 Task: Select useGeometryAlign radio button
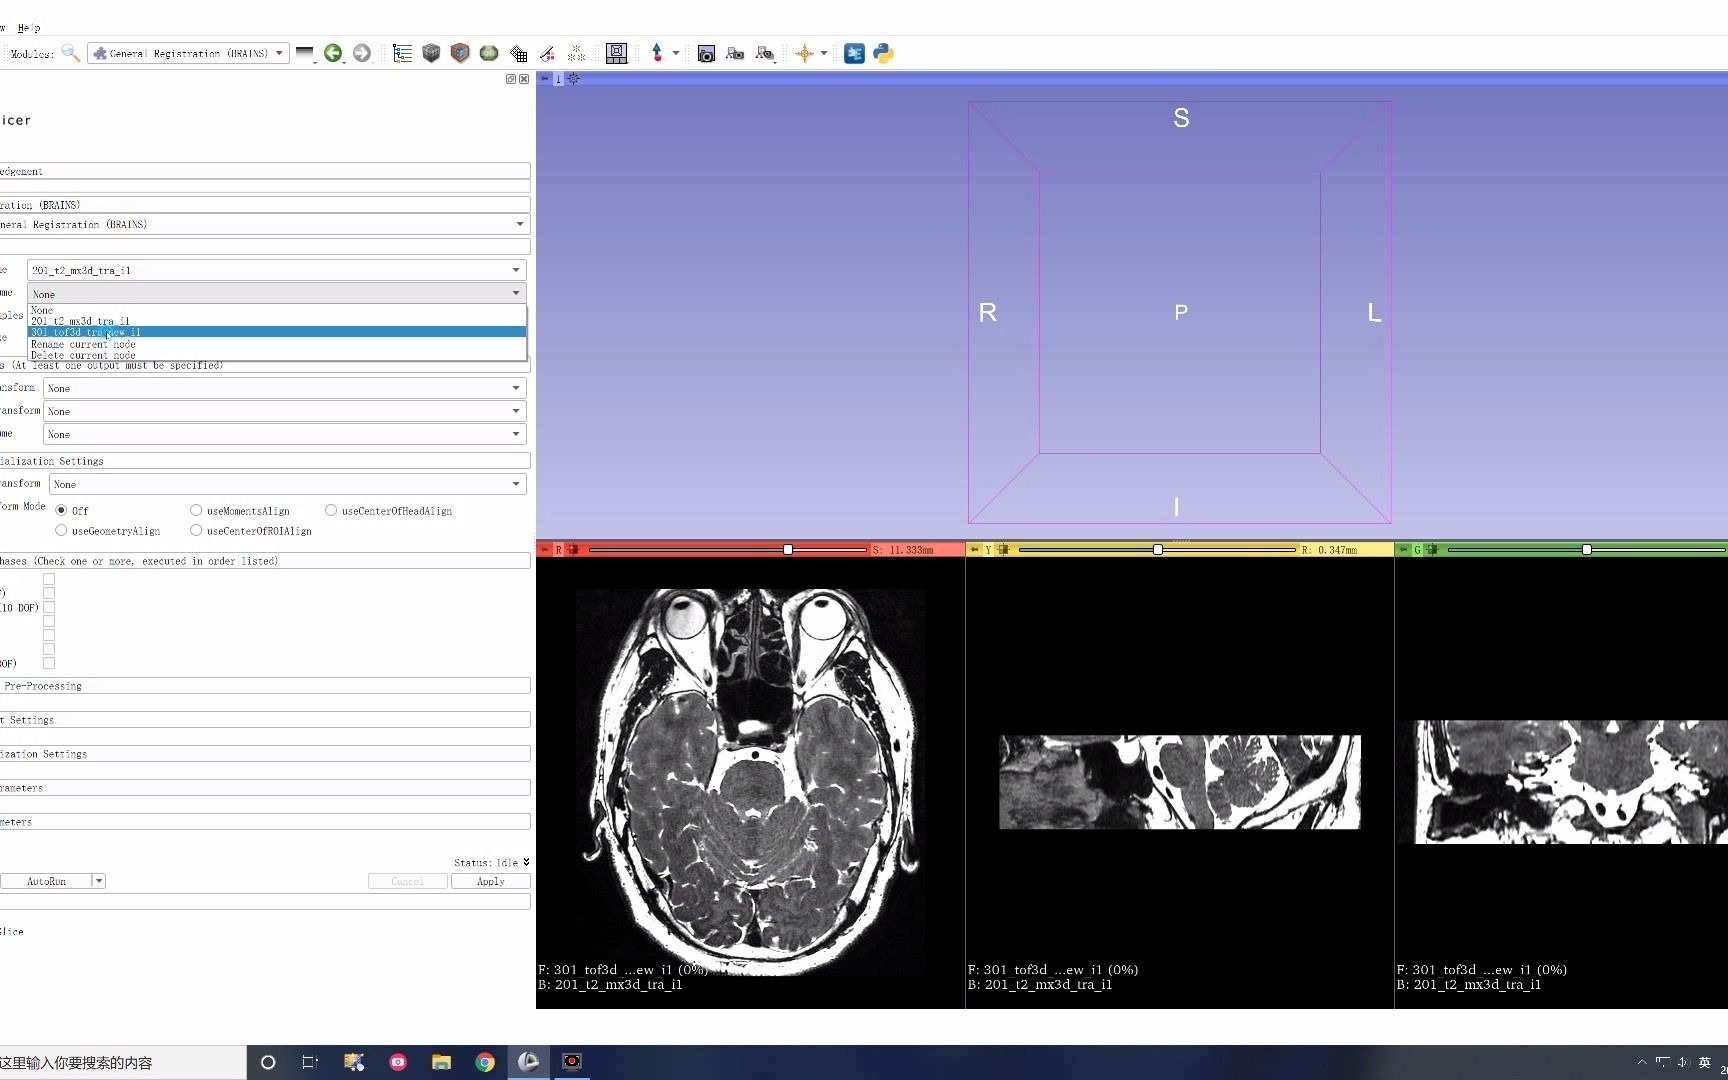coord(61,530)
